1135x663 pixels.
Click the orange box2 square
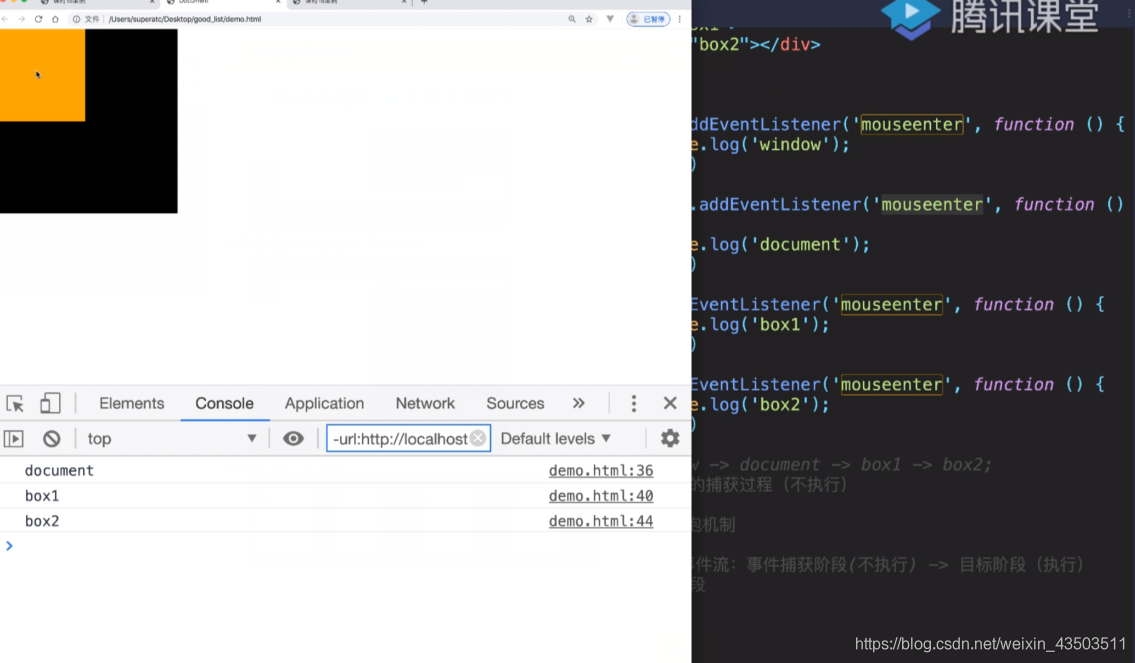pyautogui.click(x=42, y=75)
